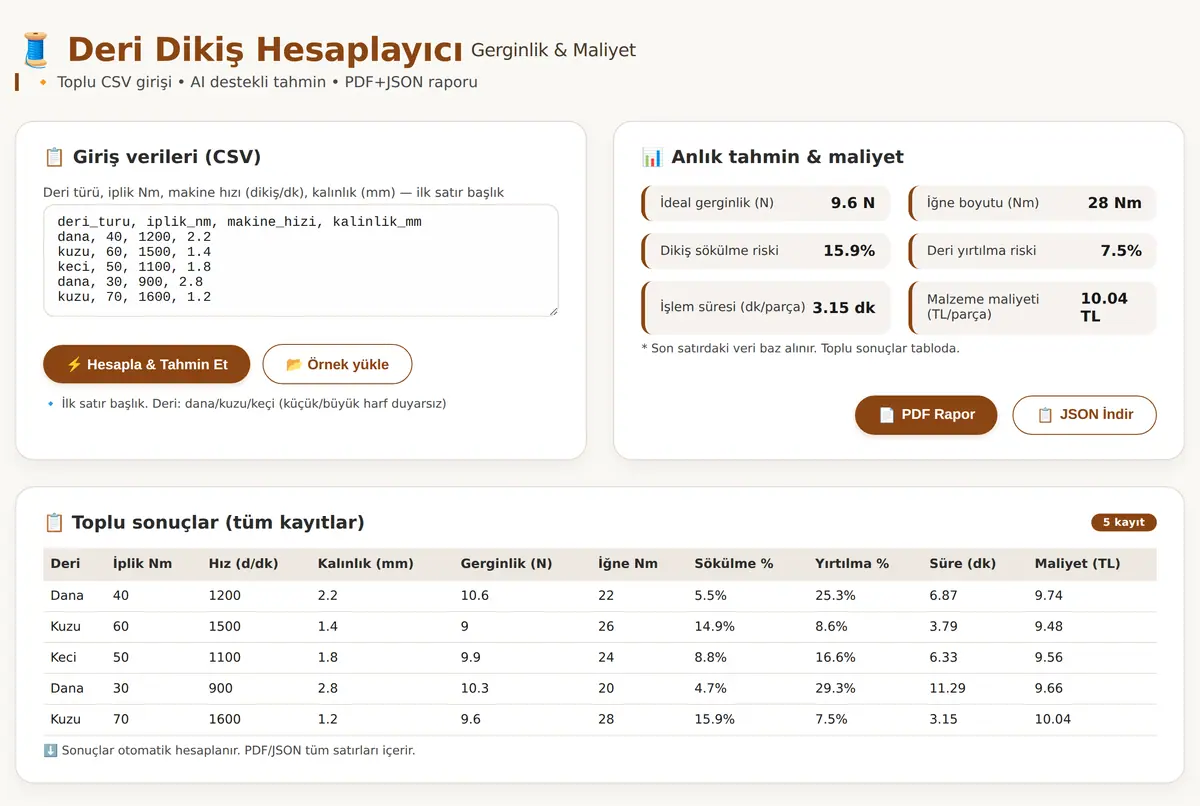This screenshot has width=1200, height=806.
Task: Click the chart icon beside Anlık tahmin
Action: pyautogui.click(x=652, y=157)
